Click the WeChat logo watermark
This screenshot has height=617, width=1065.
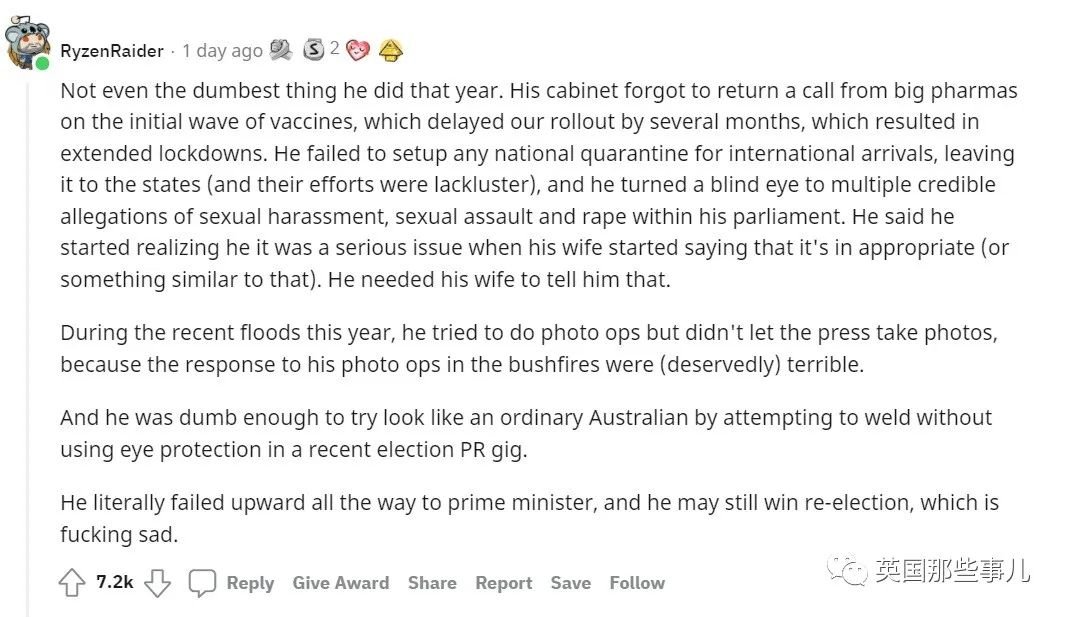(x=847, y=569)
